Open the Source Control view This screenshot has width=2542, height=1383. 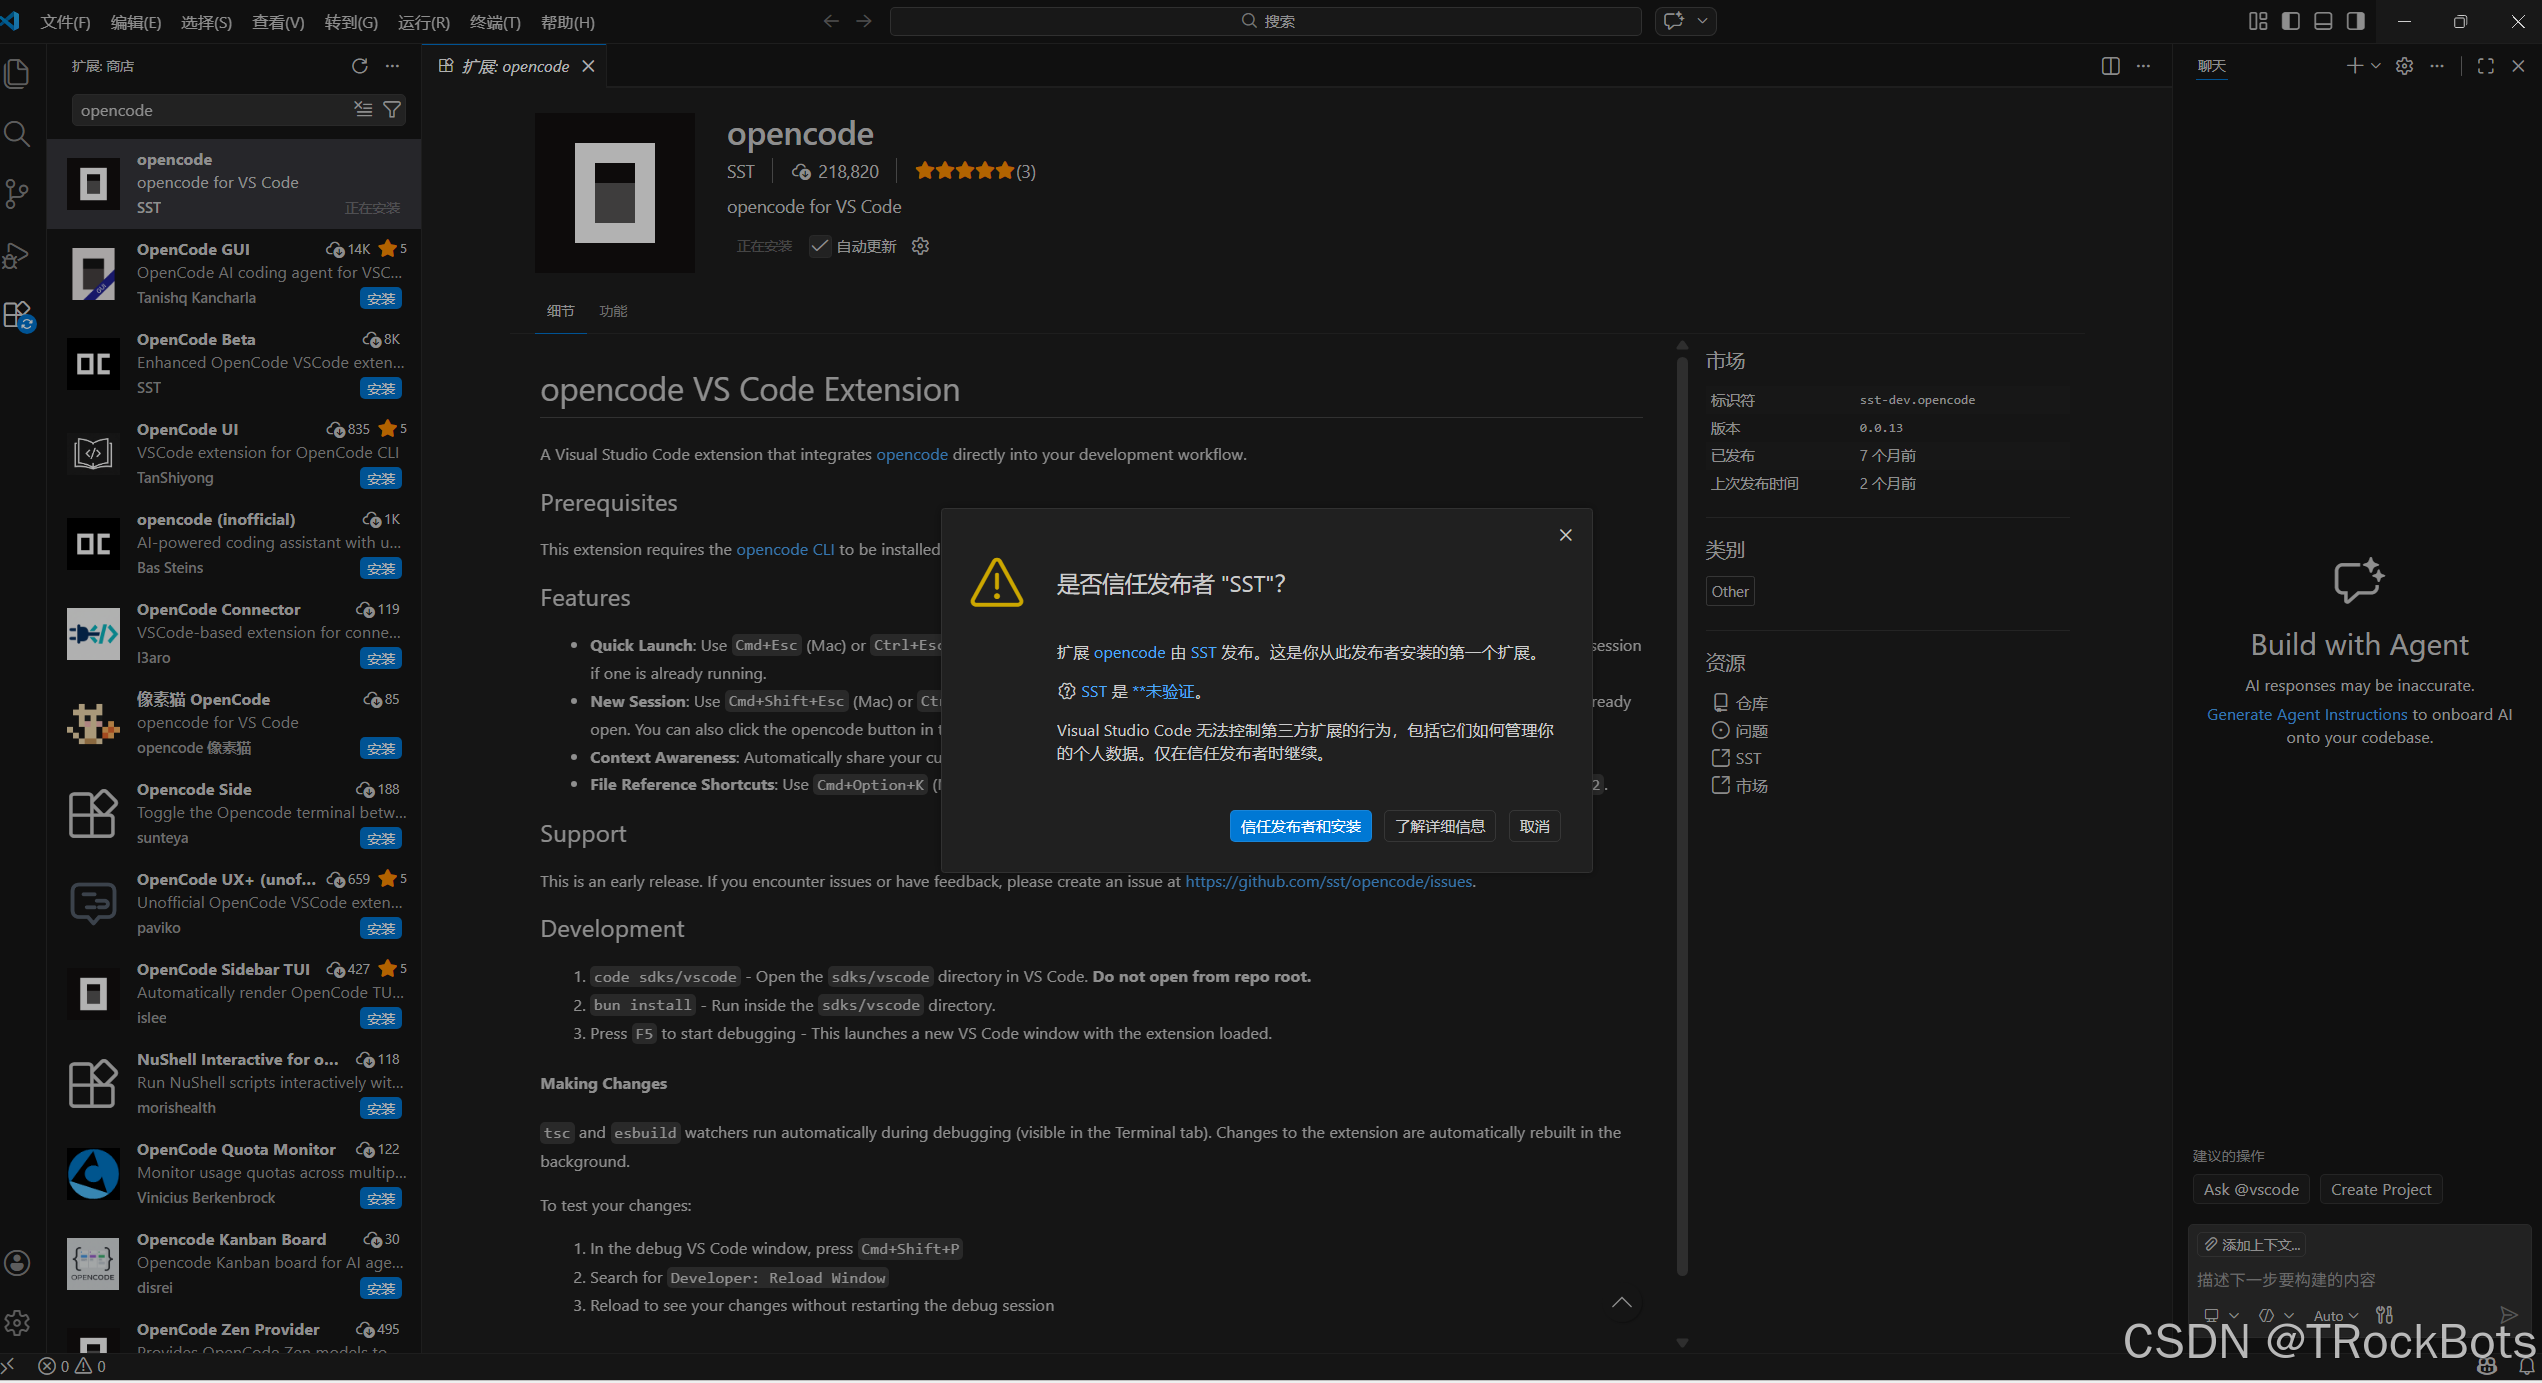click(18, 194)
